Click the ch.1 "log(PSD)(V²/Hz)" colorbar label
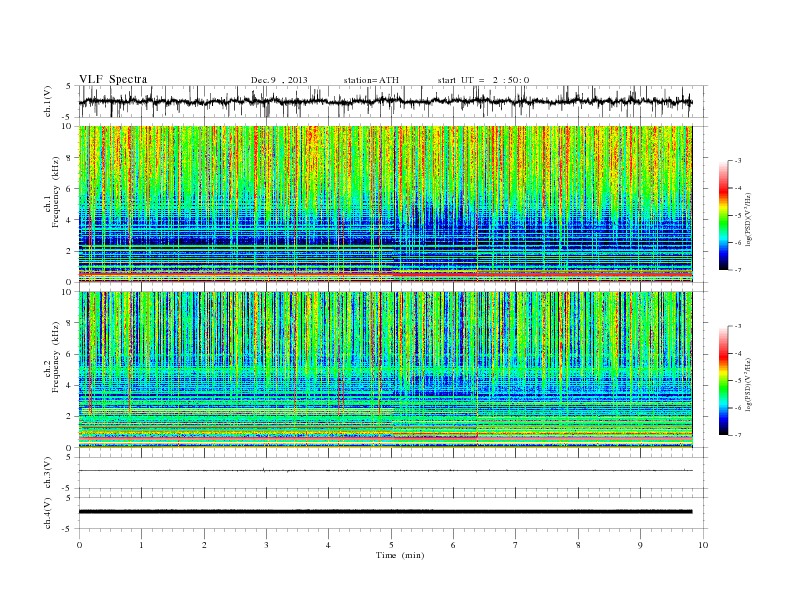Viewport: 792px width, 612px height. coord(749,219)
